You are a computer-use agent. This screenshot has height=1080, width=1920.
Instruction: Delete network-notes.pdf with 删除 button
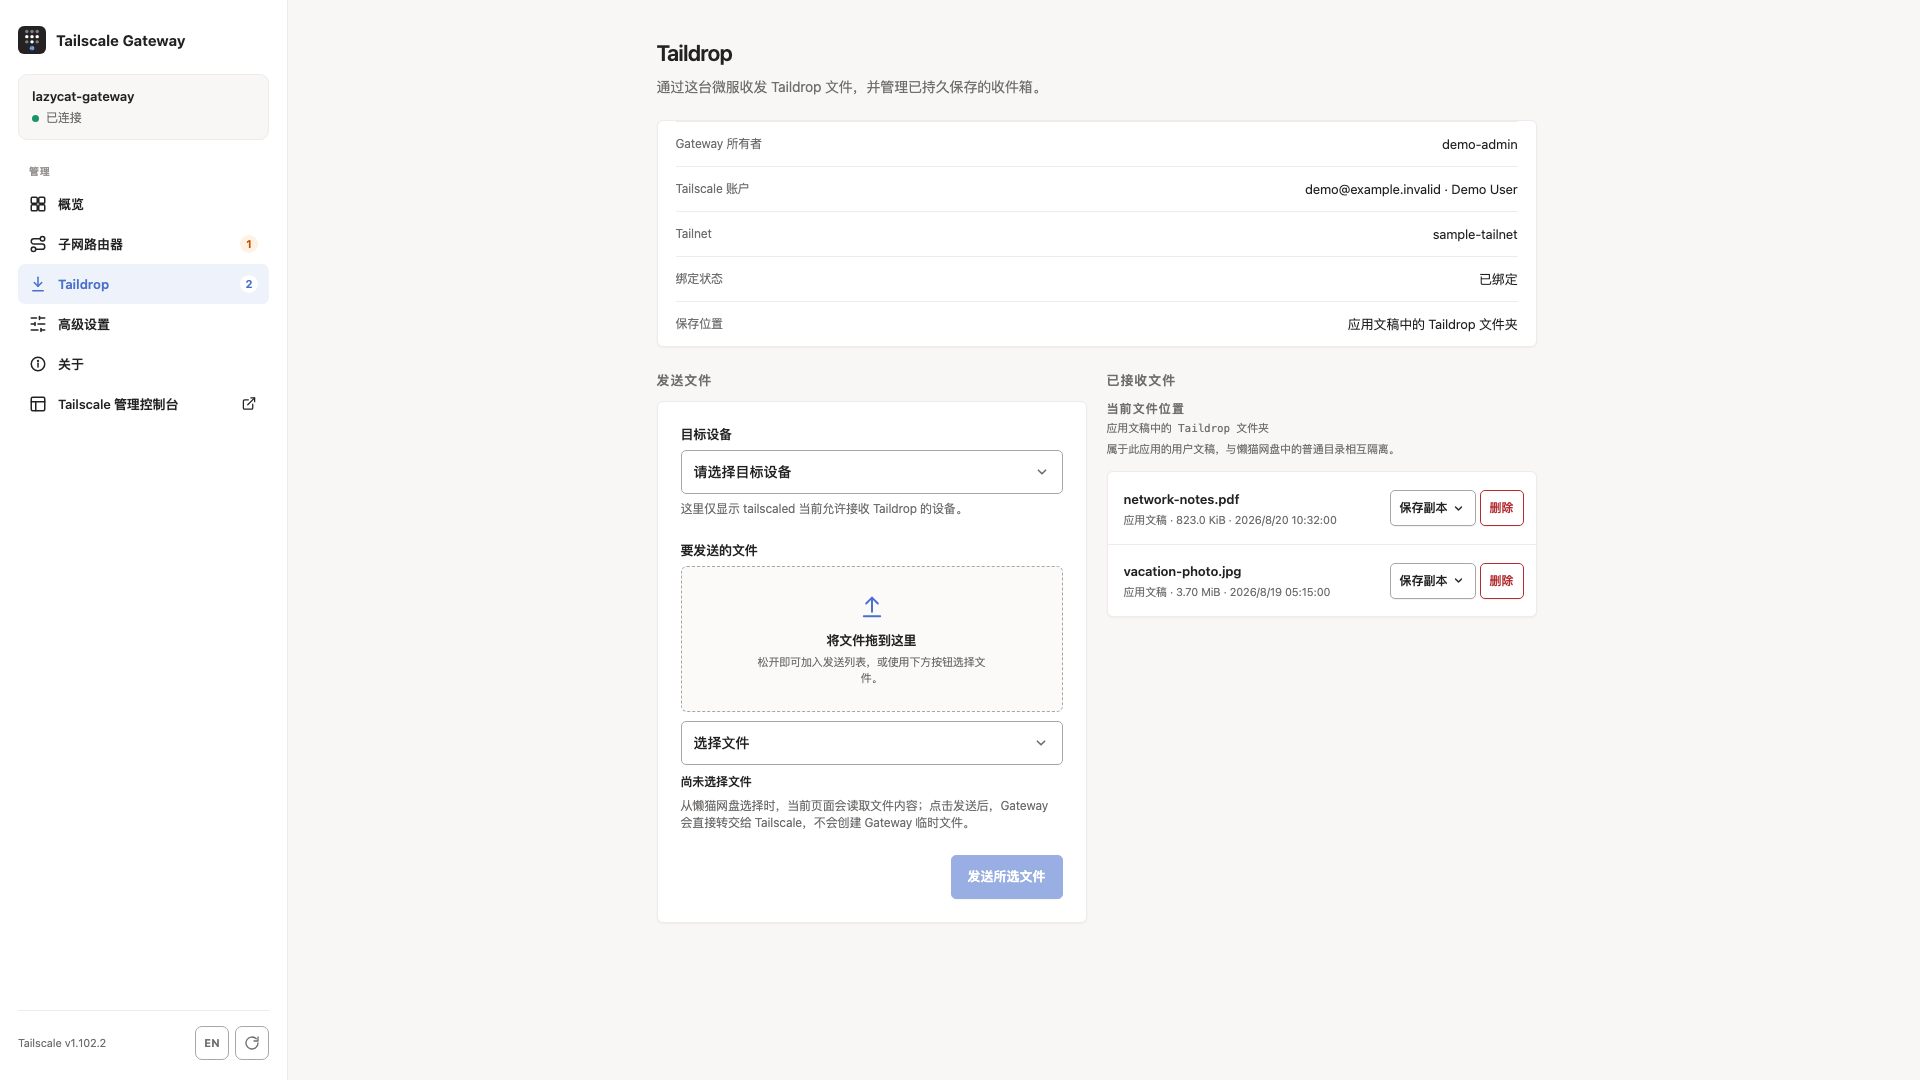pos(1502,508)
